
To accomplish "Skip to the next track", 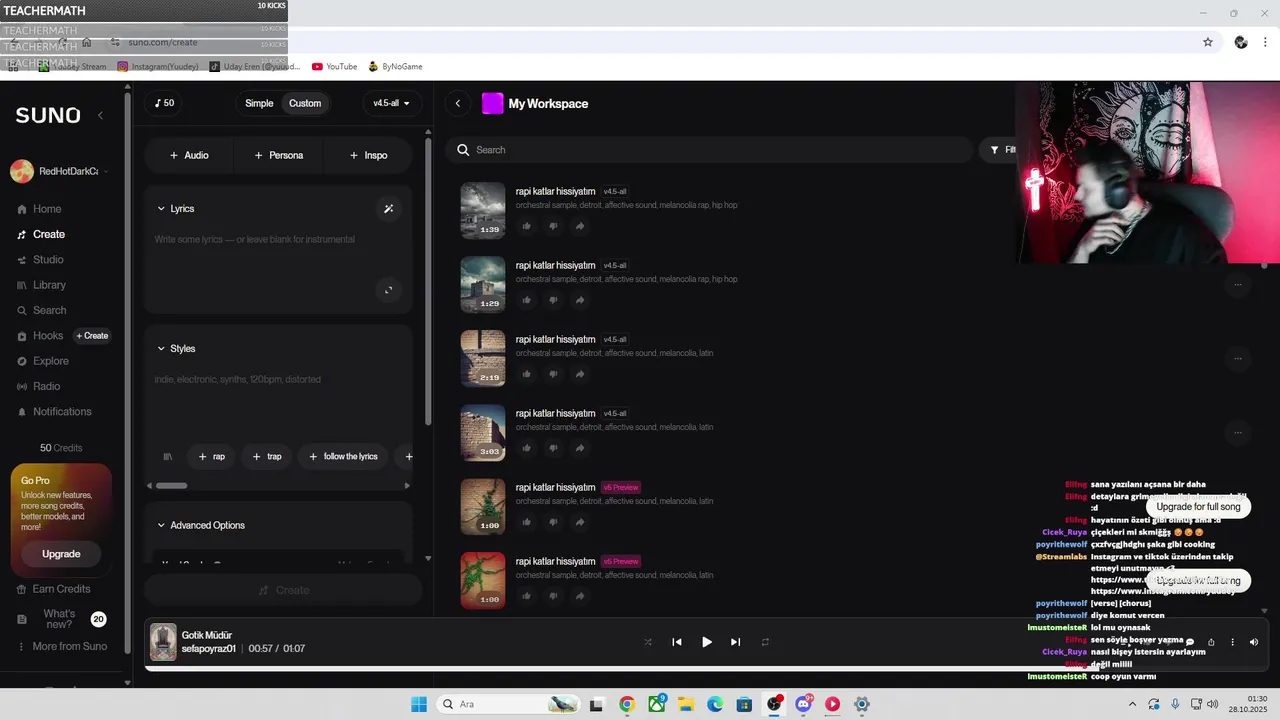I will pyautogui.click(x=736, y=642).
